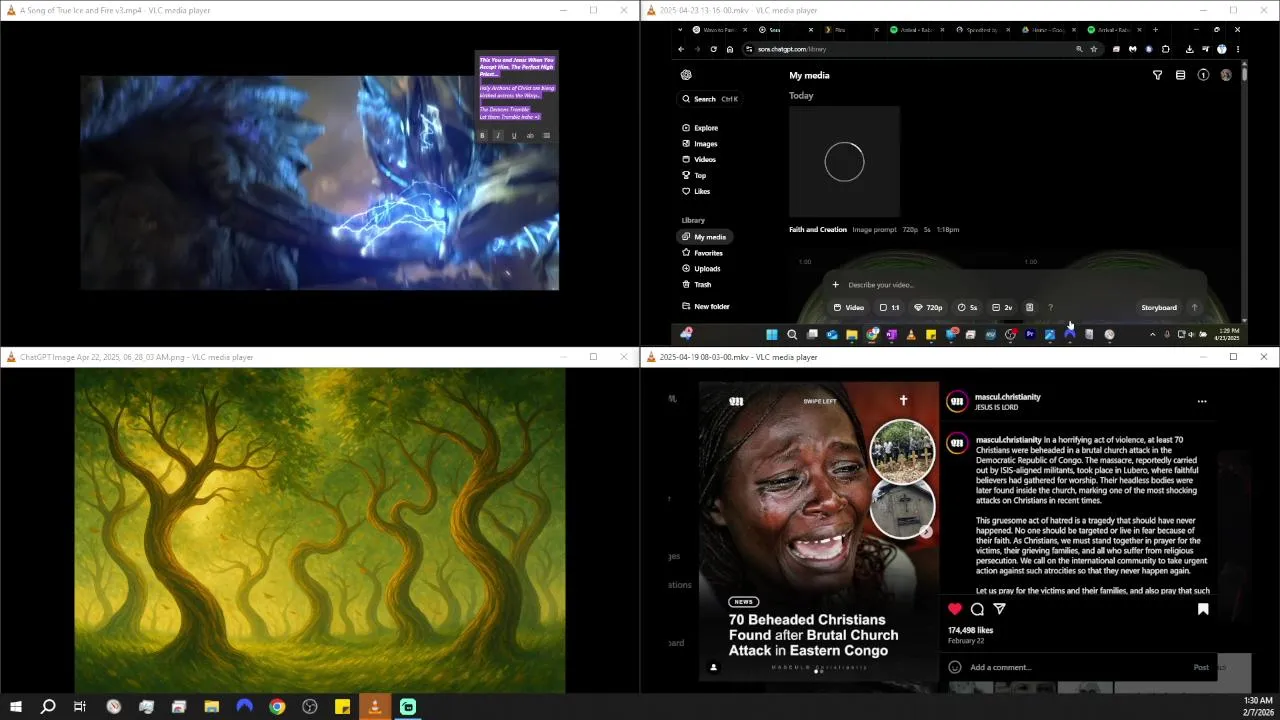Open the mascul.christianity profile header link

pos(1007,397)
